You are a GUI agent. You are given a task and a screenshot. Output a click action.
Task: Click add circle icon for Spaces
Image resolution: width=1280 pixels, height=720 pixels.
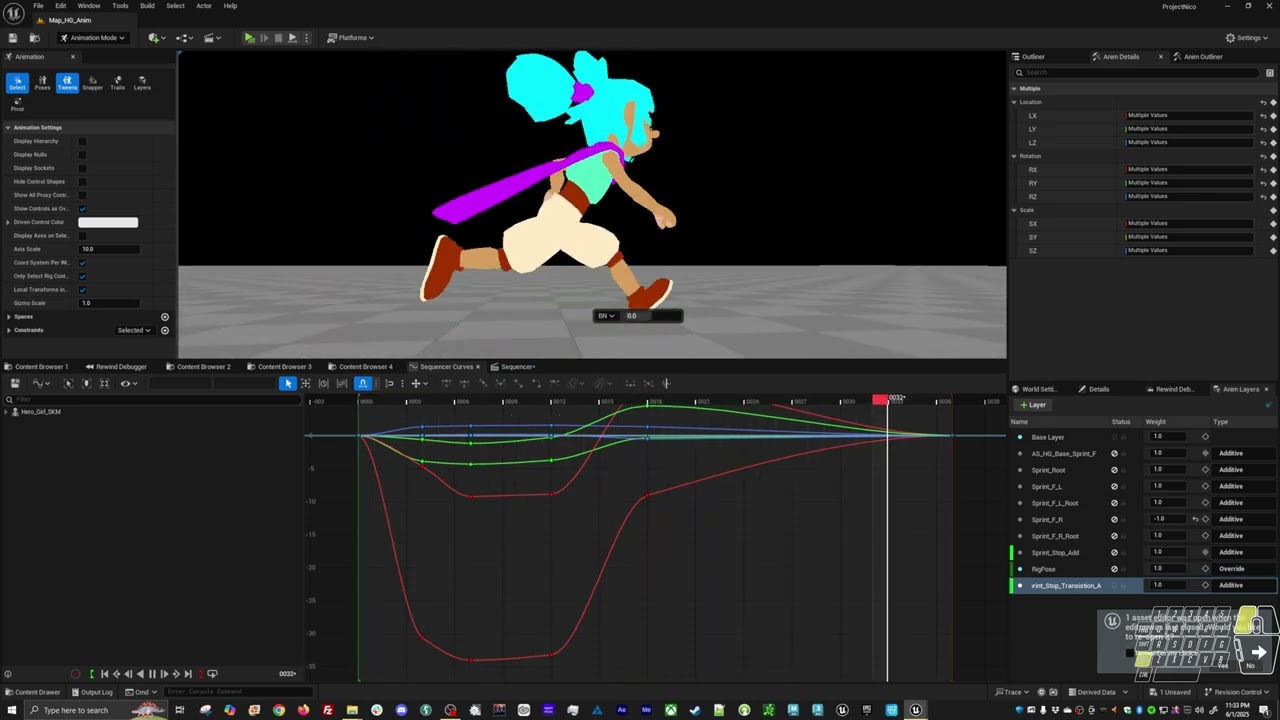(165, 317)
